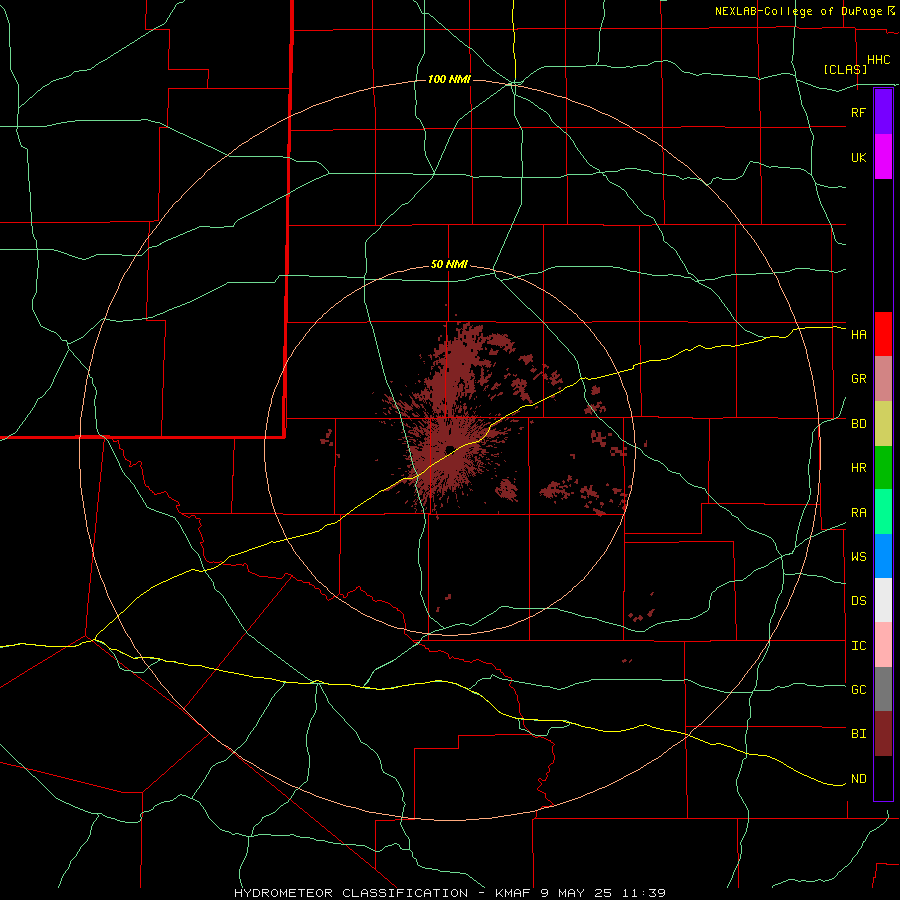This screenshot has width=900, height=900.
Task: Click the purple RF color swatch
Action: click(x=883, y=112)
